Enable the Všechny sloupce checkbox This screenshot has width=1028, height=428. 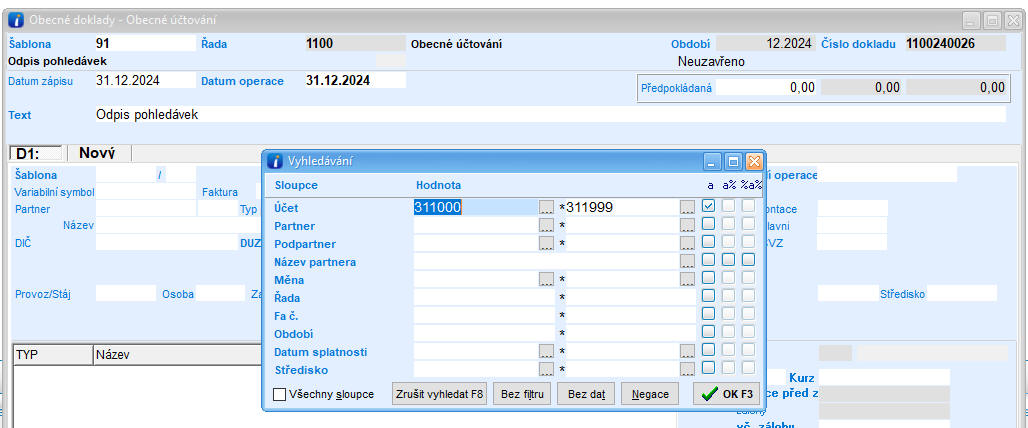tap(280, 394)
